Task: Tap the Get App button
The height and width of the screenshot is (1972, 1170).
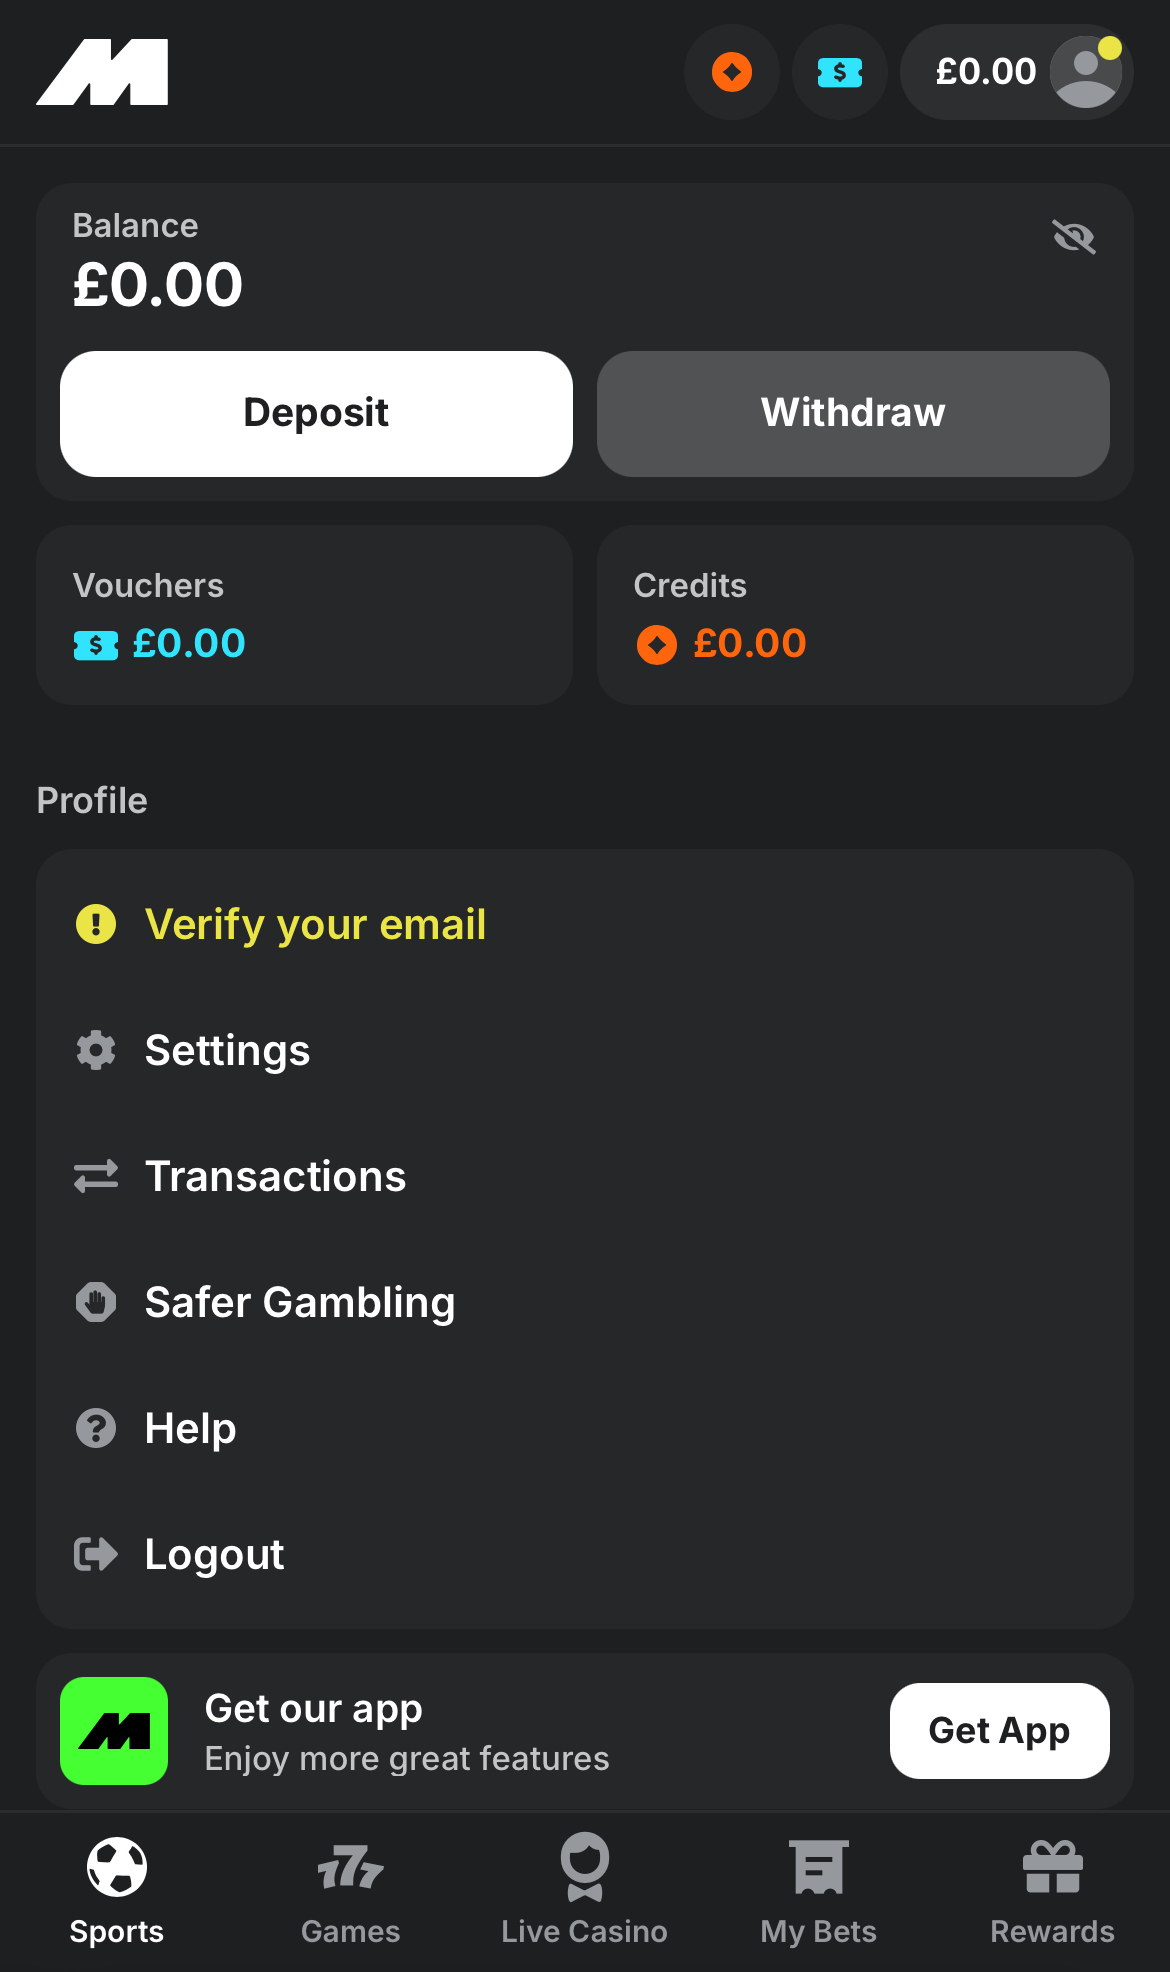Action: [x=999, y=1731]
